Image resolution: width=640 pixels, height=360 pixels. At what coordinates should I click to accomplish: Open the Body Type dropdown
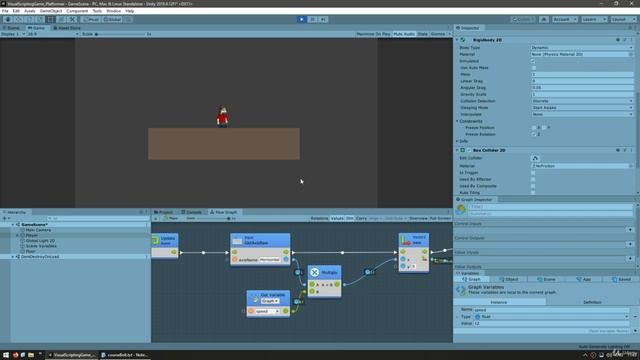pyautogui.click(x=582, y=48)
